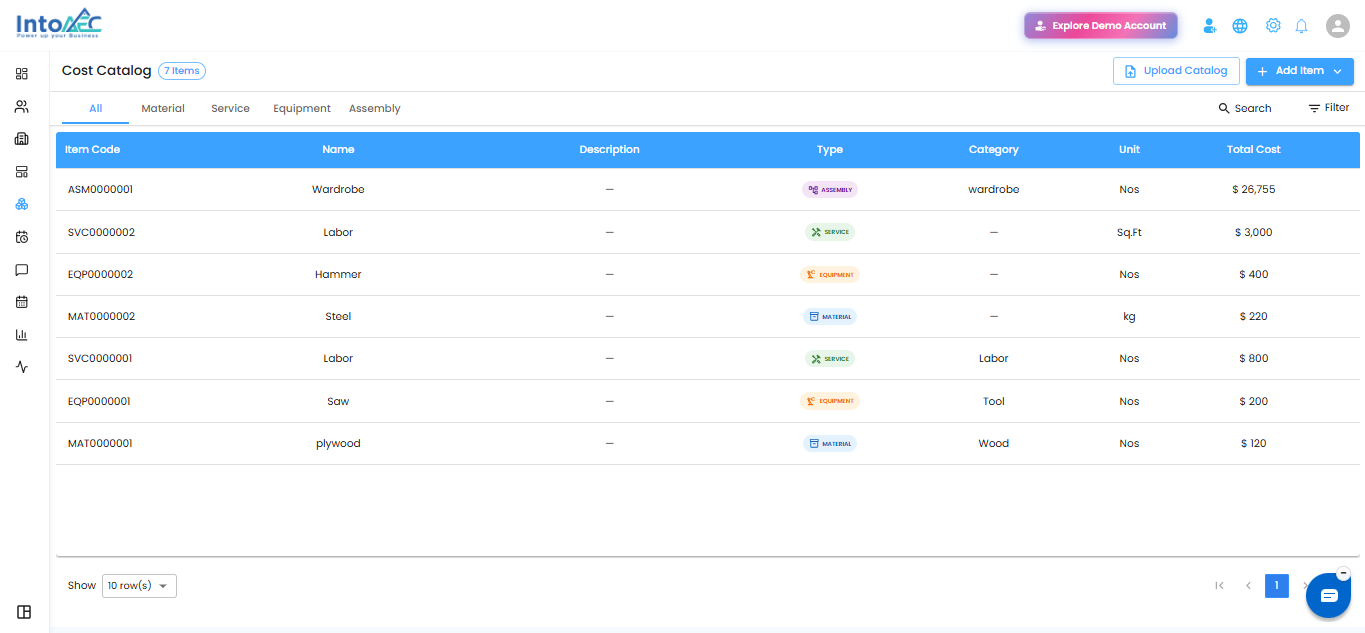Click the $ 26,755 total cost
The height and width of the screenshot is (633, 1365).
point(1254,190)
